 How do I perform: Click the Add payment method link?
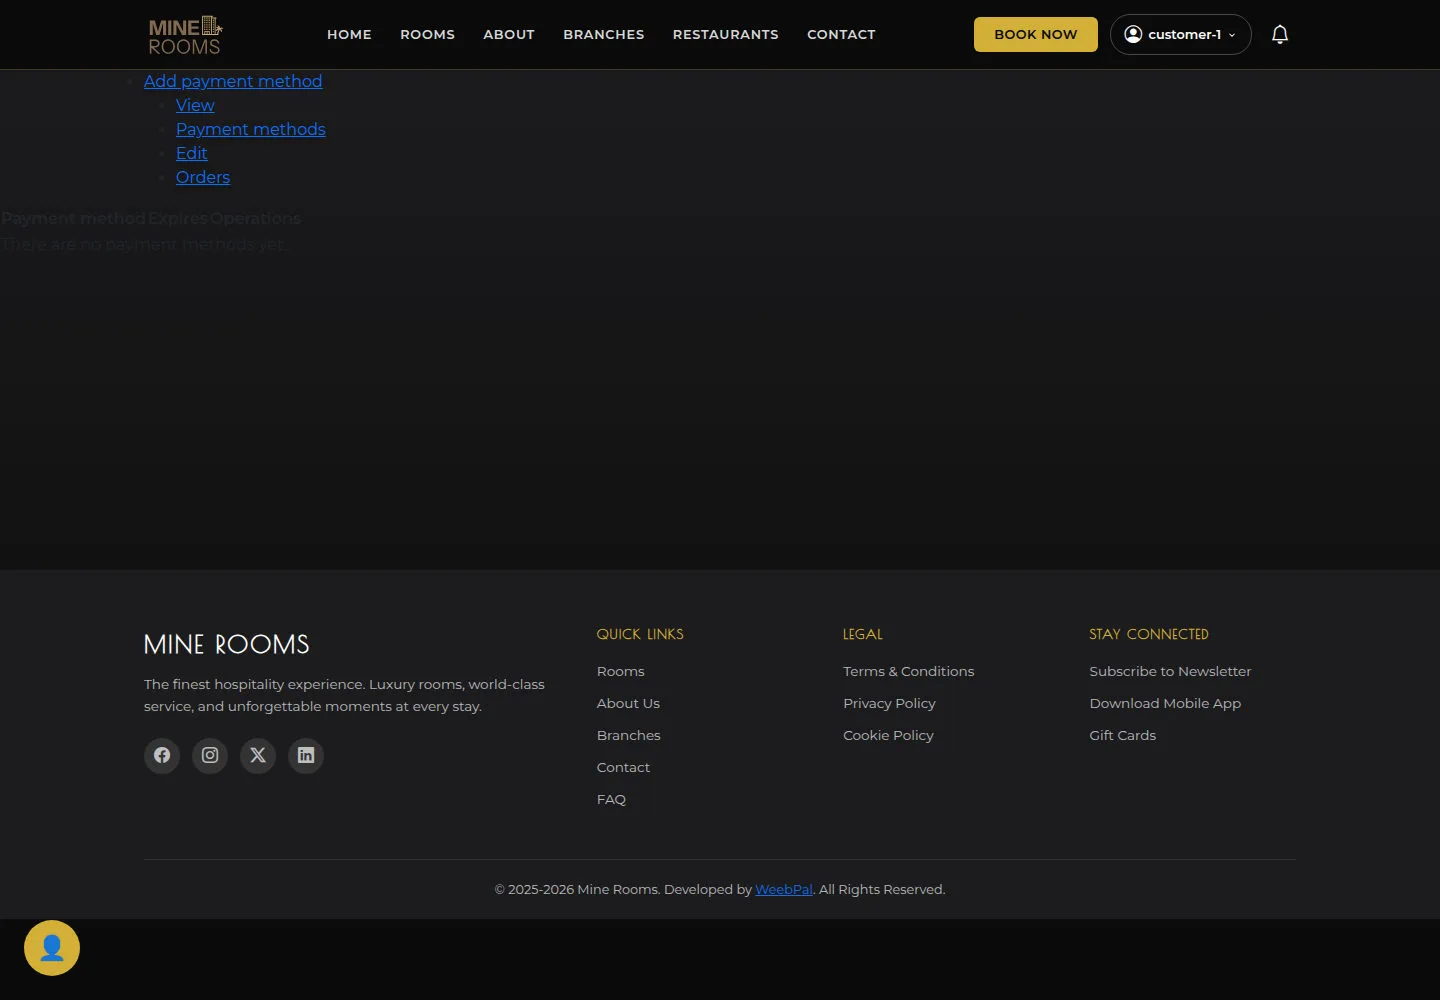pos(233,81)
